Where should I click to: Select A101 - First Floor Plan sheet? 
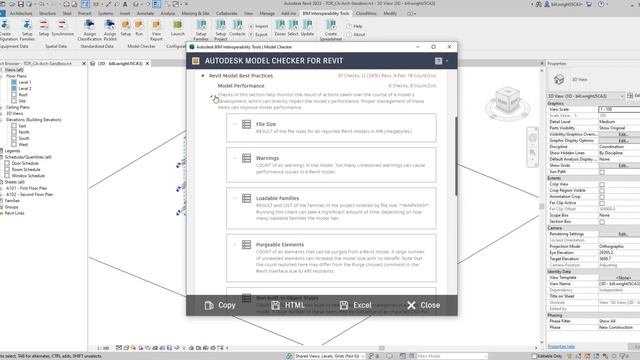tap(26, 188)
